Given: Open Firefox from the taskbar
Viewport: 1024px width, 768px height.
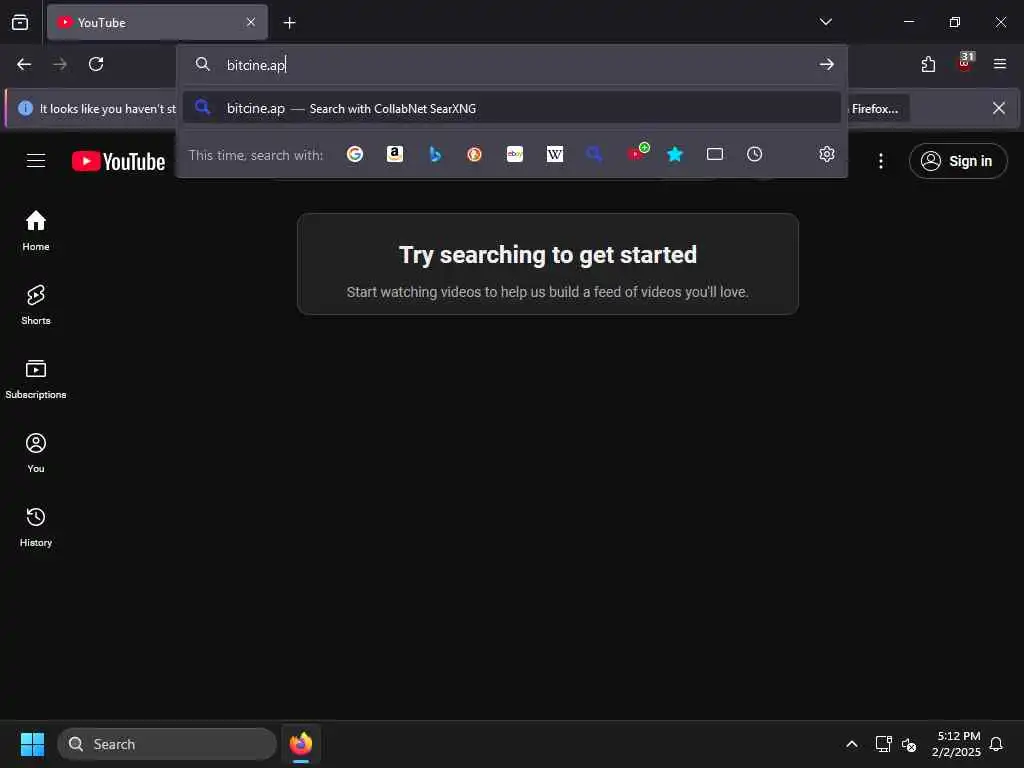Looking at the screenshot, I should 301,744.
